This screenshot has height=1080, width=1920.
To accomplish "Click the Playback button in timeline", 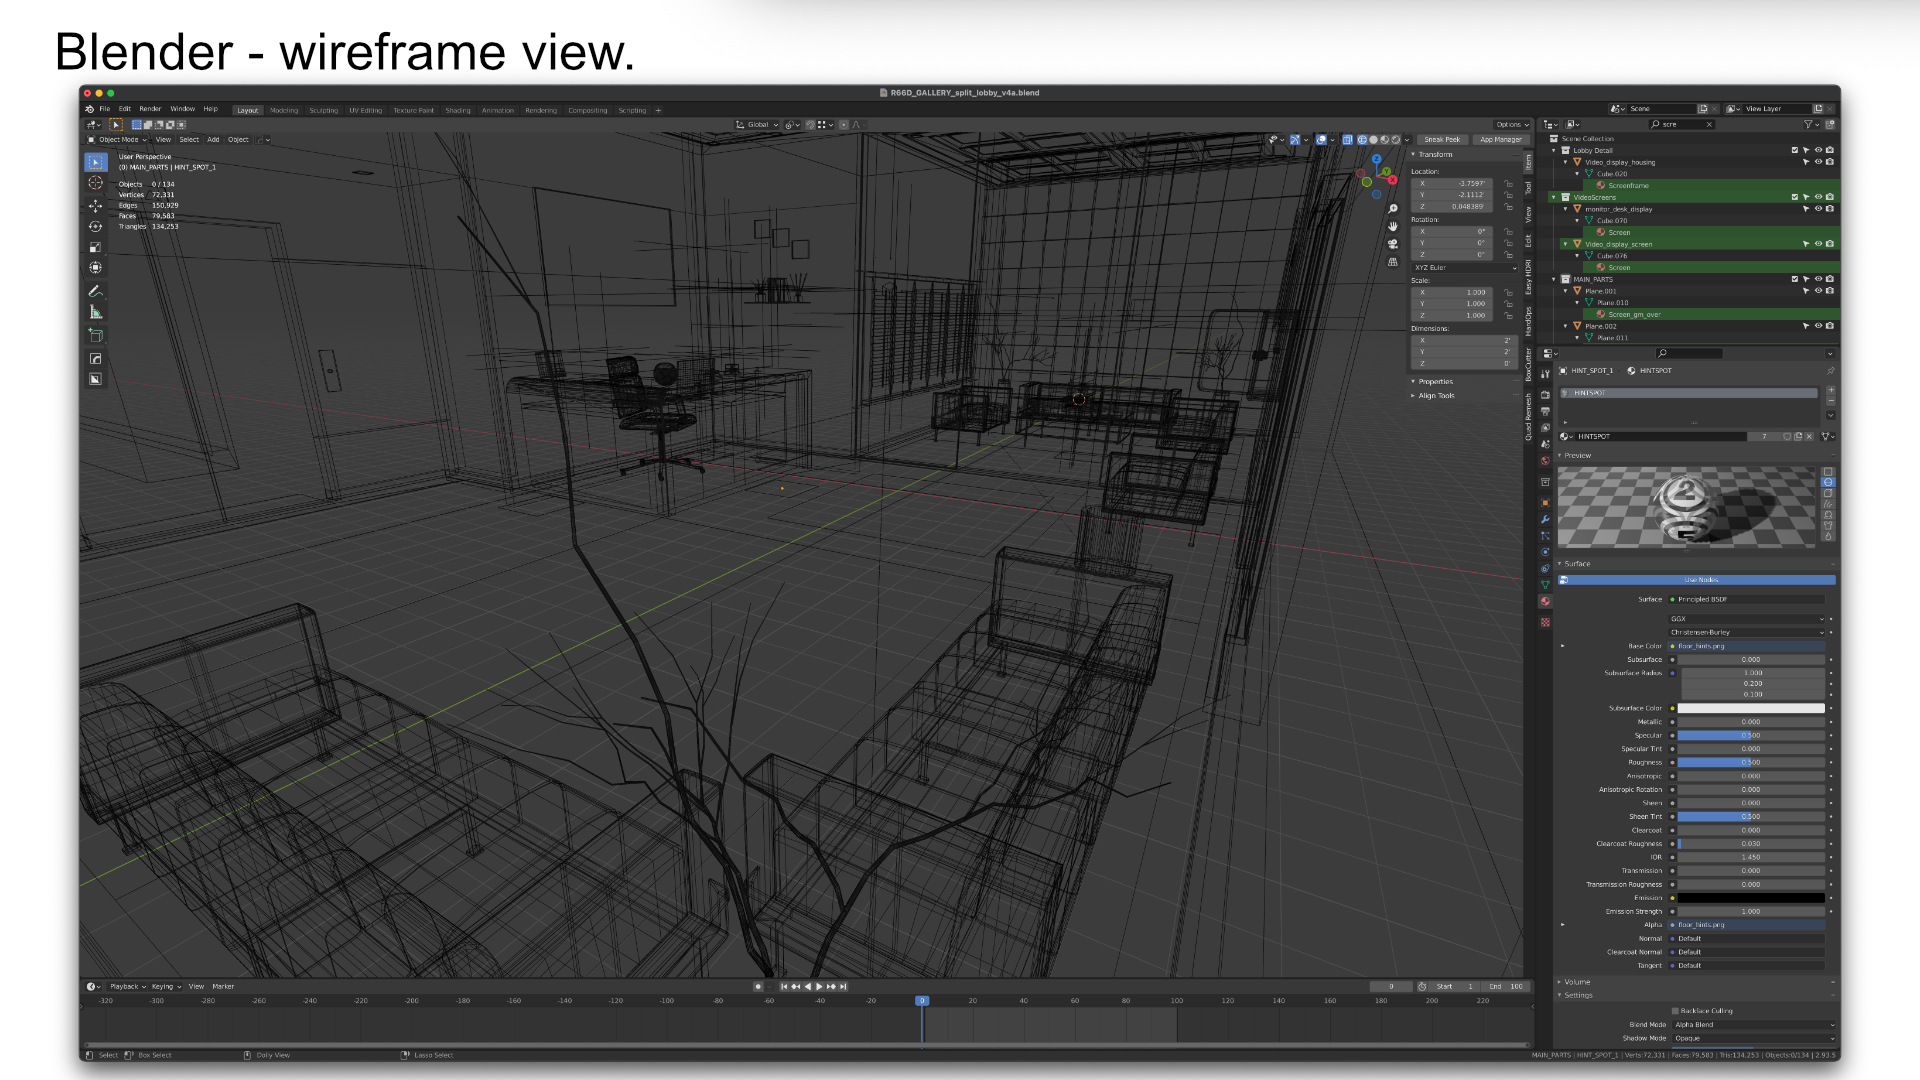I will coord(127,987).
